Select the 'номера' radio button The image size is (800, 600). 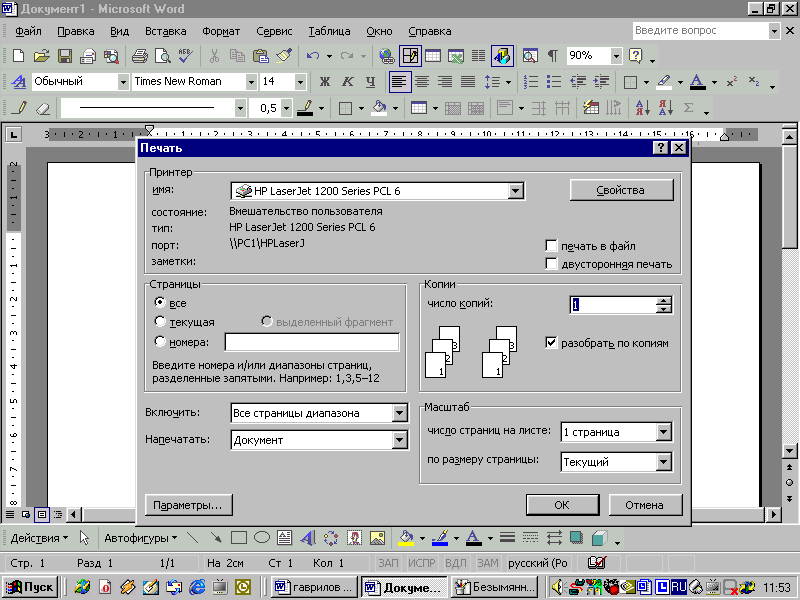[160, 341]
